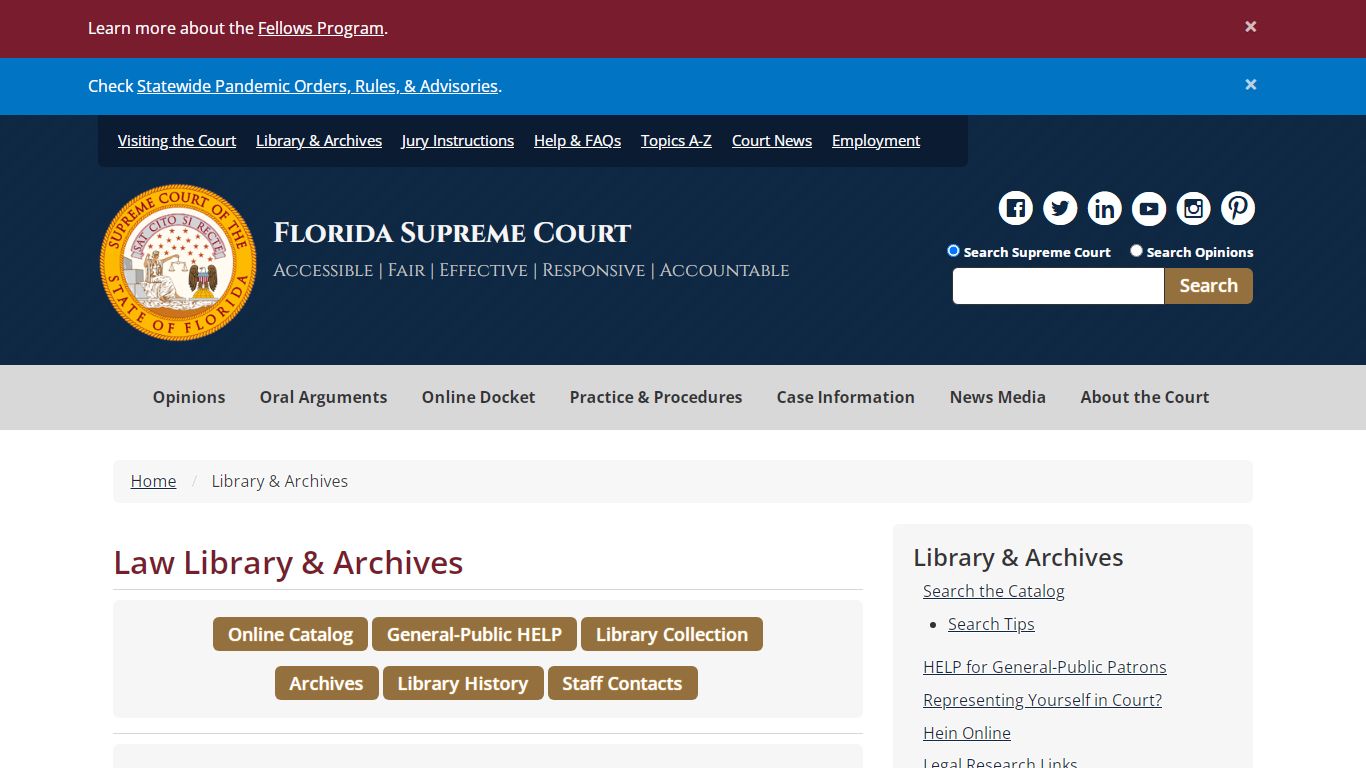The image size is (1366, 768).
Task: Click the Florida Supreme Court seal logo
Action: pos(178,262)
